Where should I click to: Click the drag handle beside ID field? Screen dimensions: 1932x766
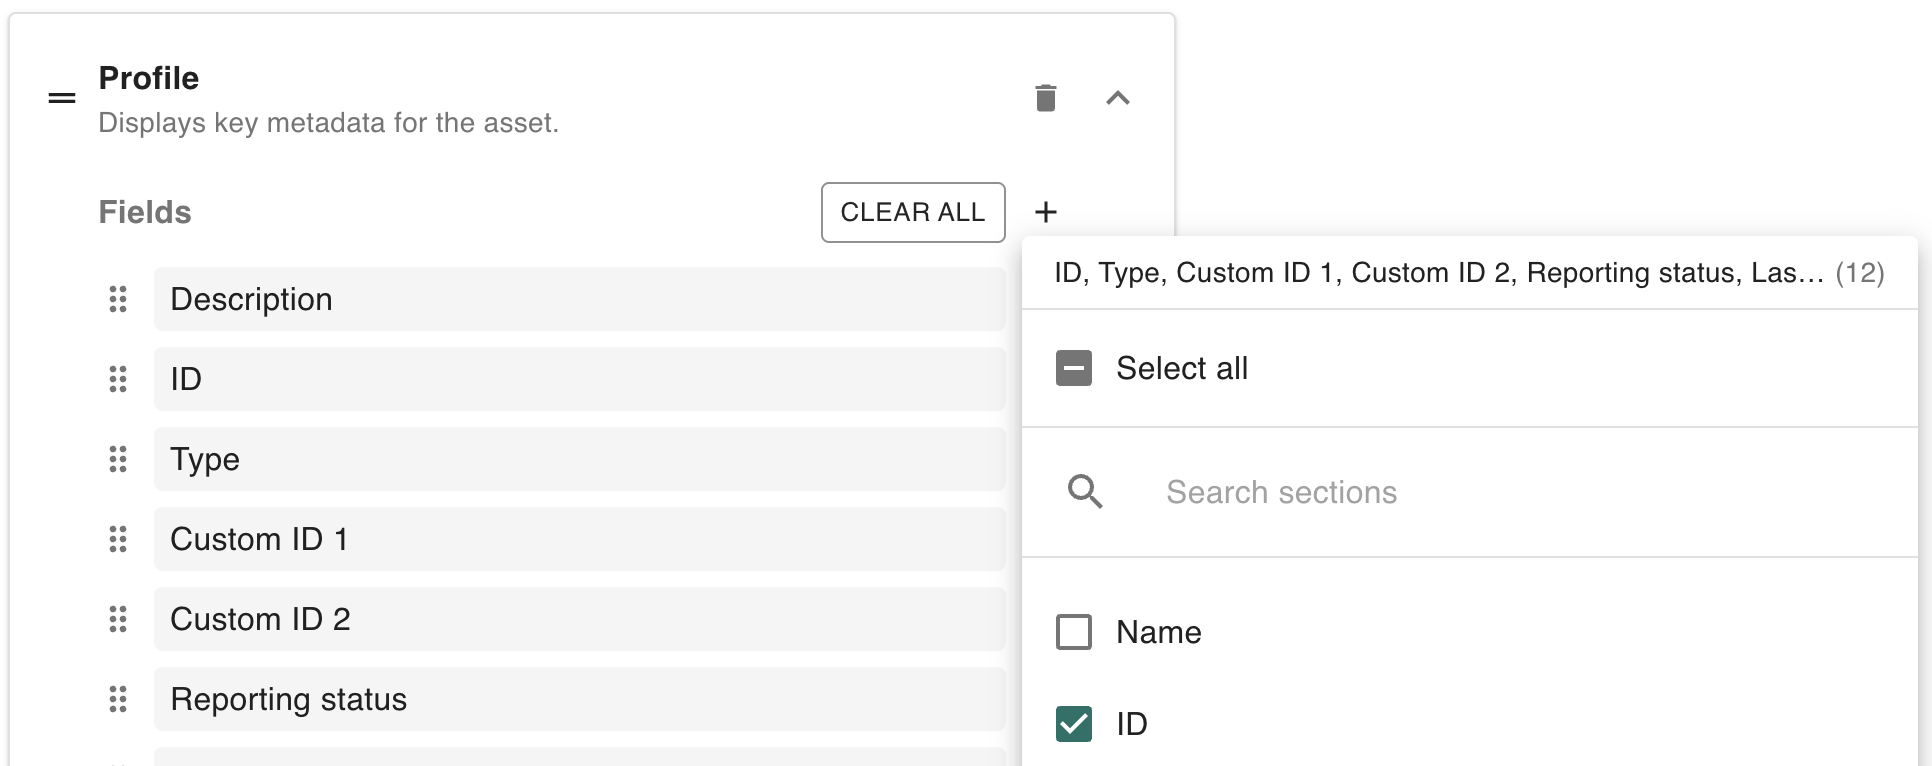(x=118, y=379)
